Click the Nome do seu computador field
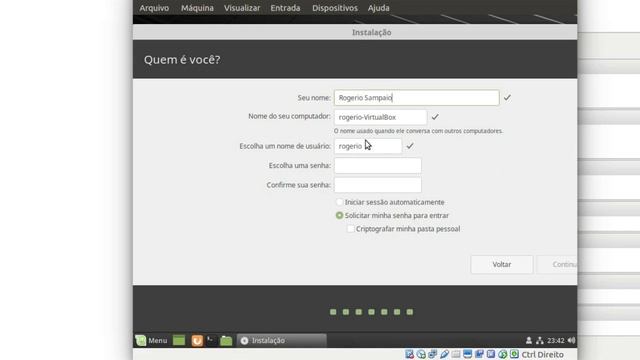 (380, 117)
